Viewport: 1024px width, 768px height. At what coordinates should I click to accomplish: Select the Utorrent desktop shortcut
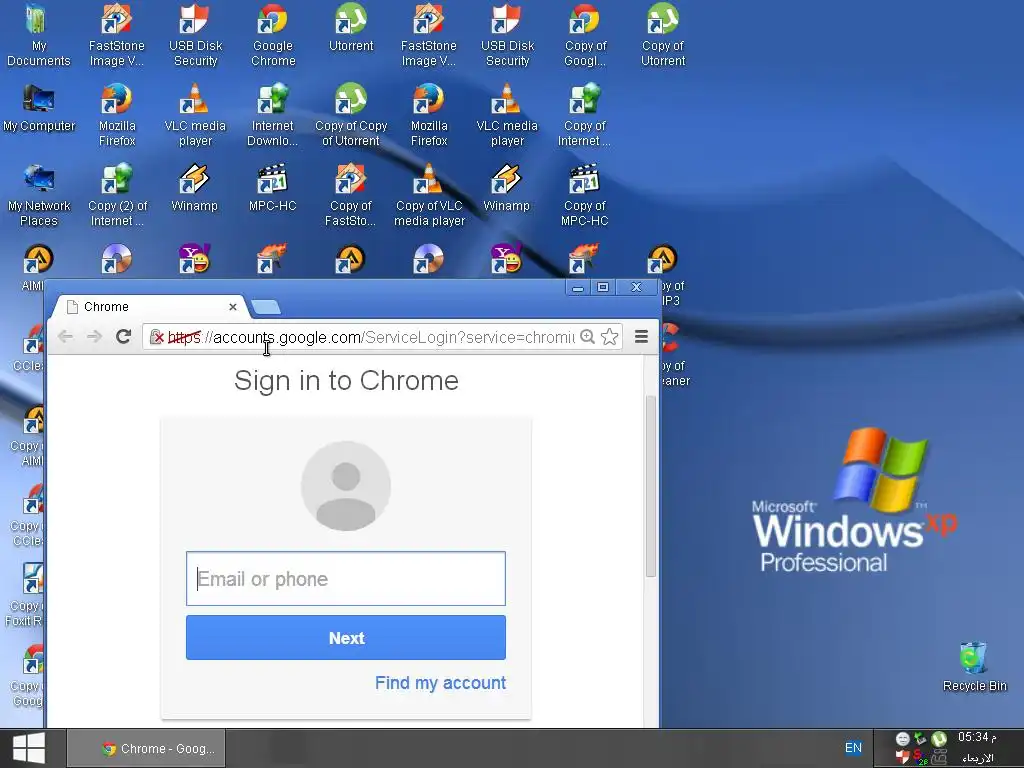tap(351, 28)
